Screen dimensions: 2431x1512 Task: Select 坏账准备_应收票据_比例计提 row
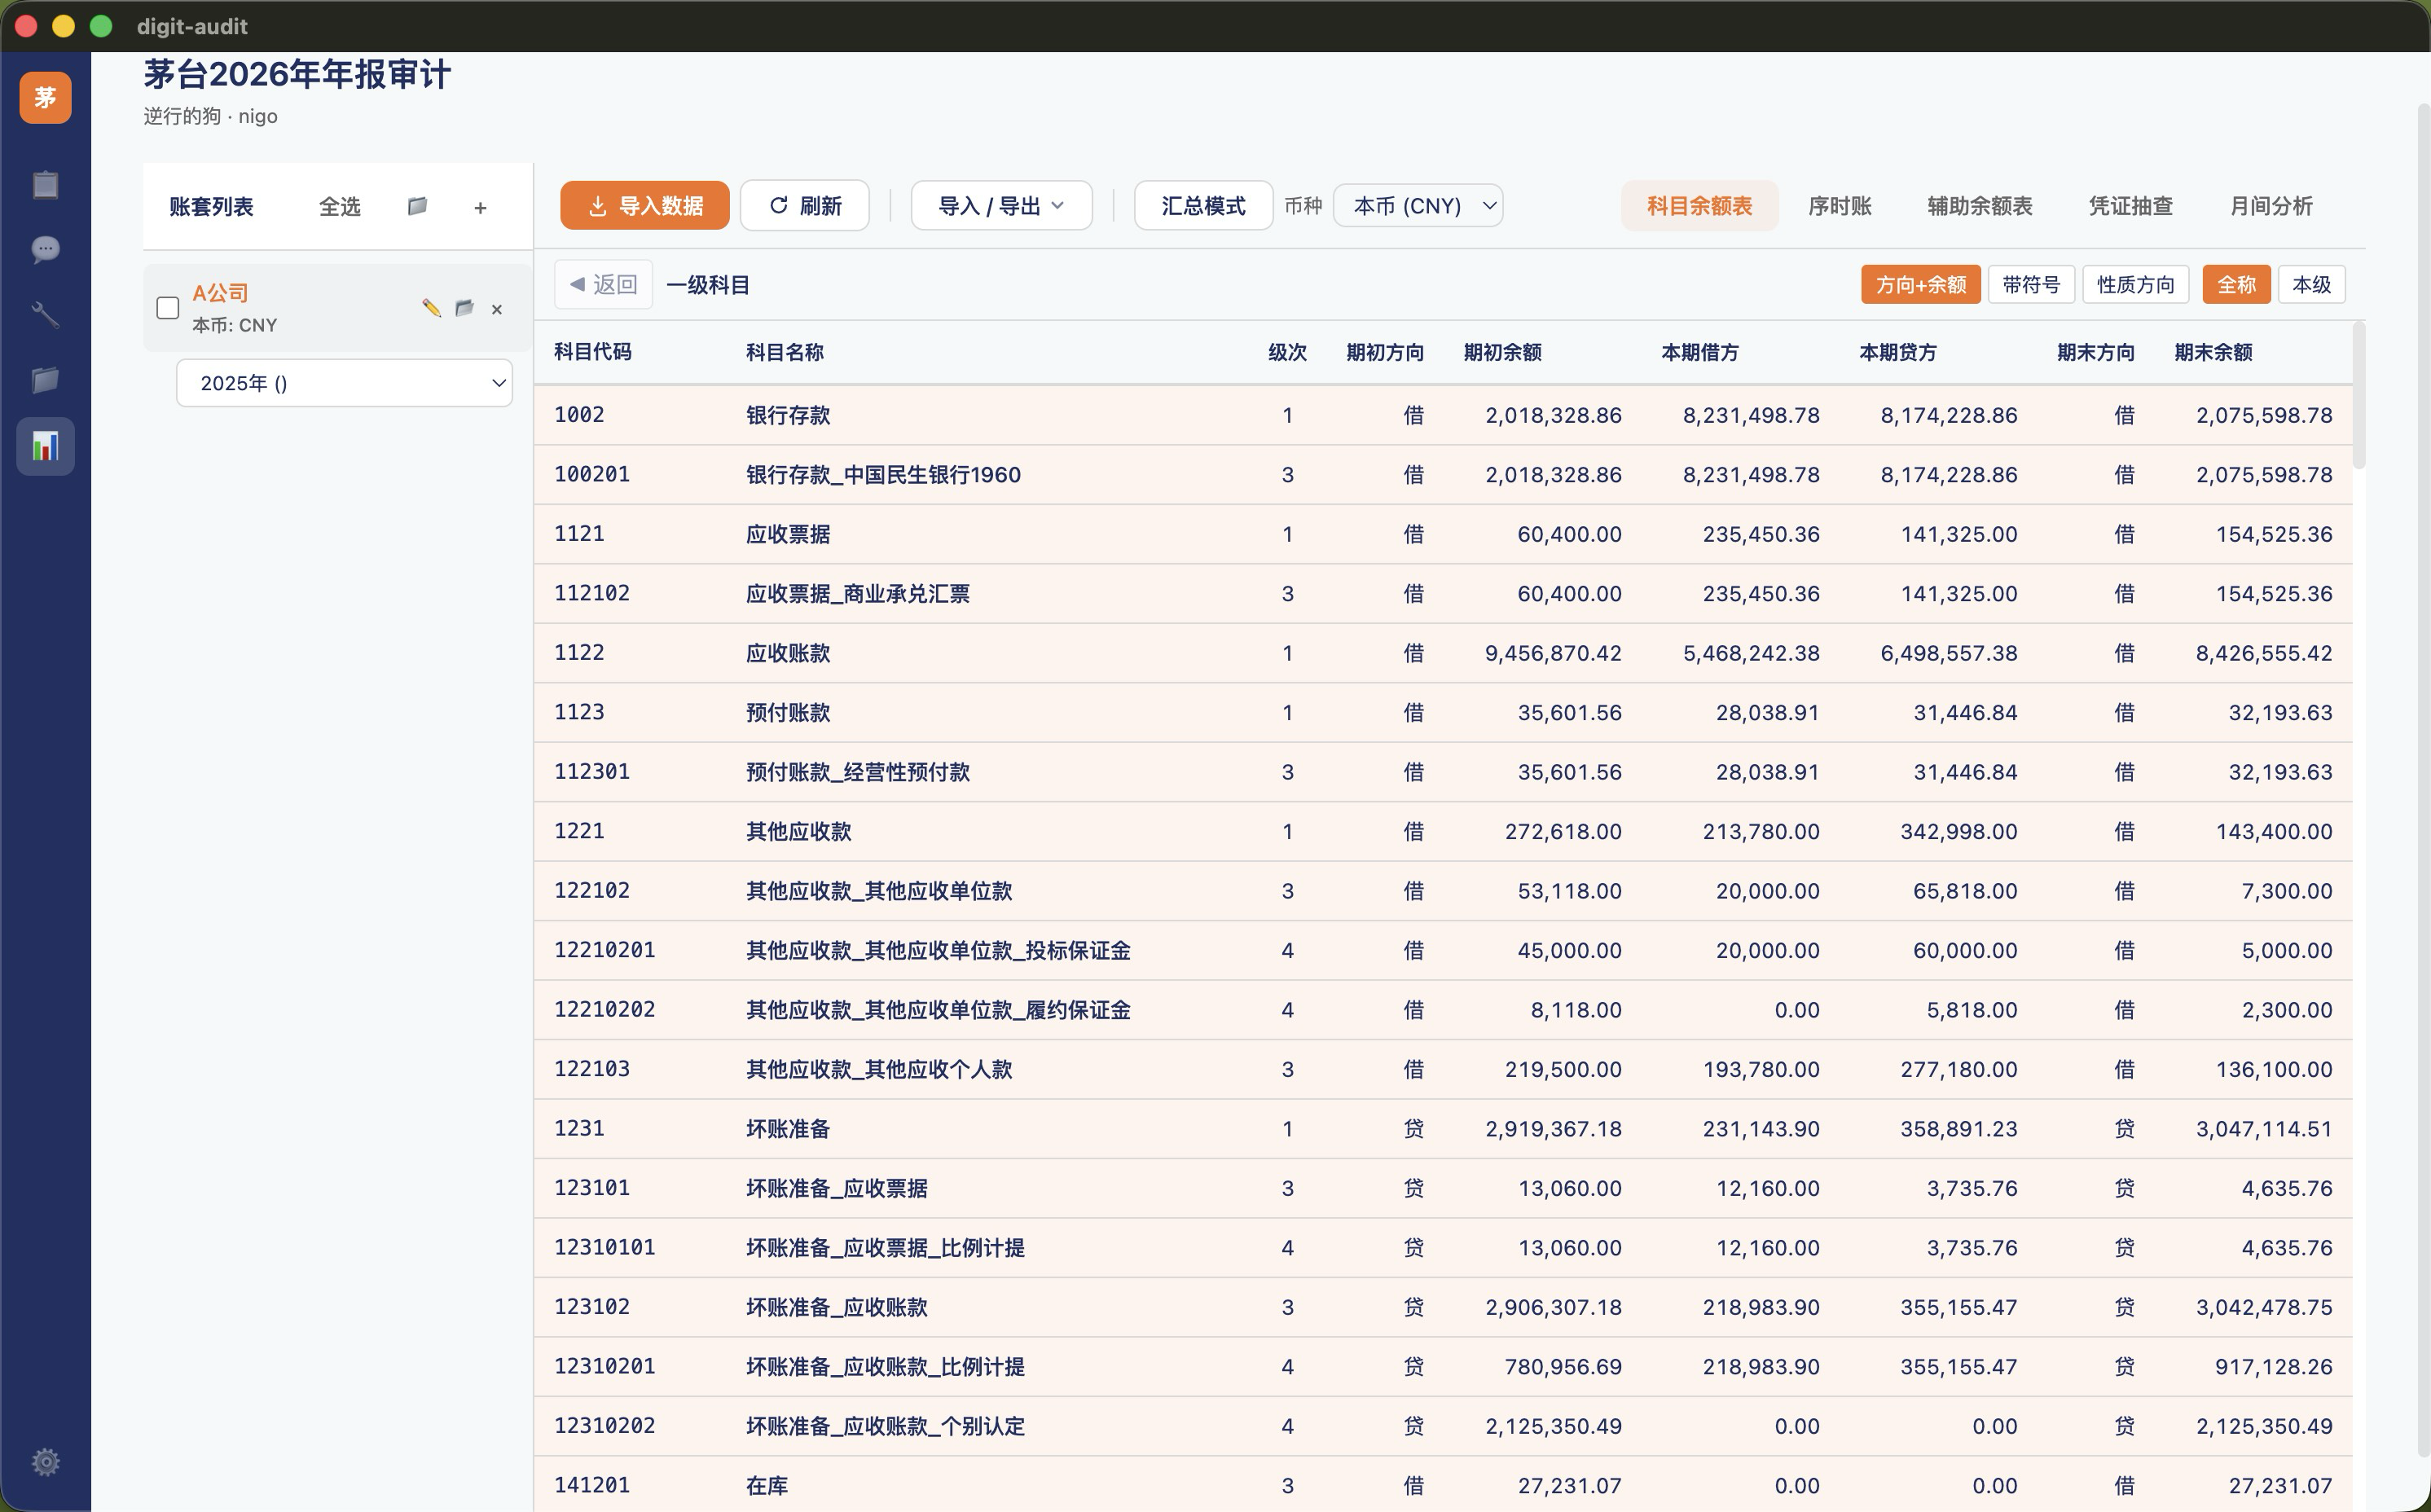[x=1443, y=1248]
